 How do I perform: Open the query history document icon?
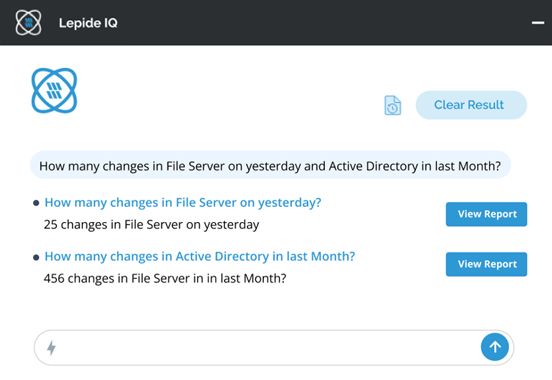(x=393, y=105)
